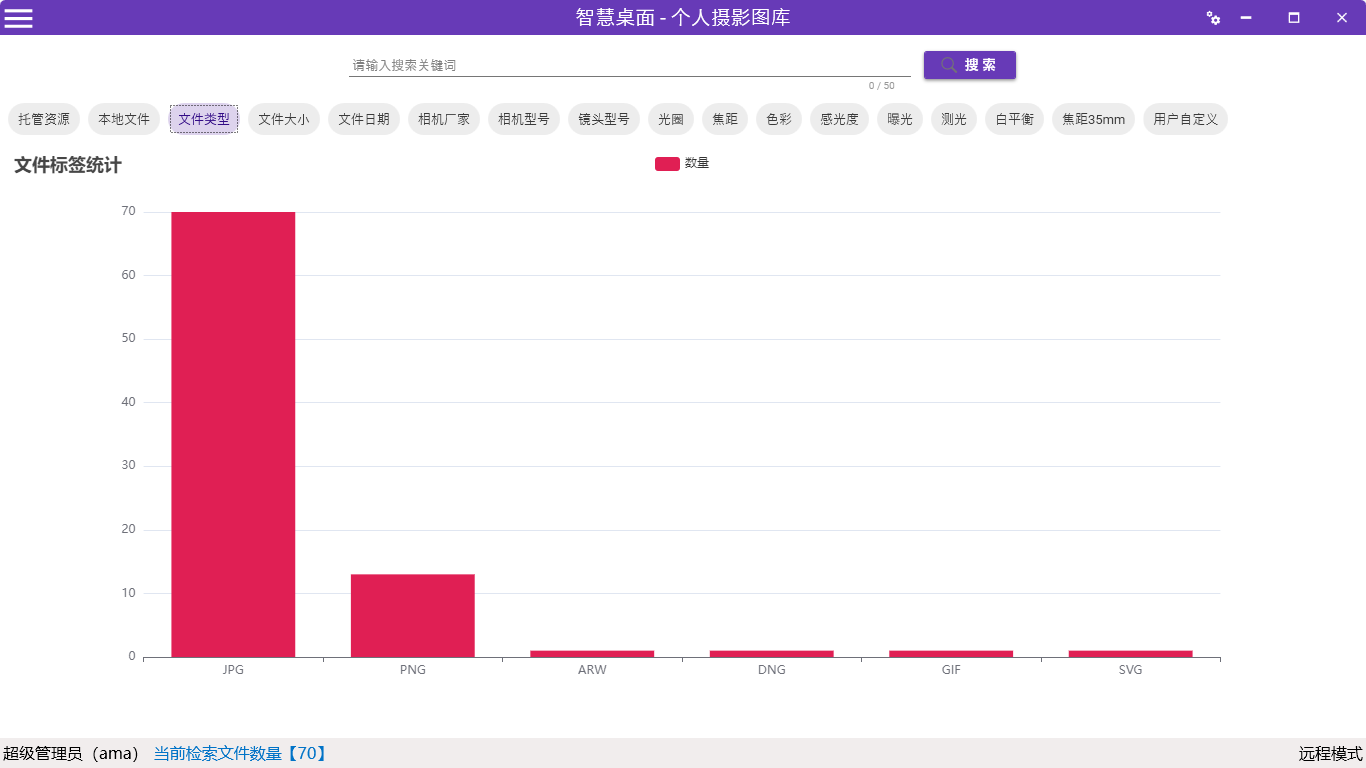The width and height of the screenshot is (1366, 768).
Task: Open the hamburger menu icon
Action: pos(19,18)
